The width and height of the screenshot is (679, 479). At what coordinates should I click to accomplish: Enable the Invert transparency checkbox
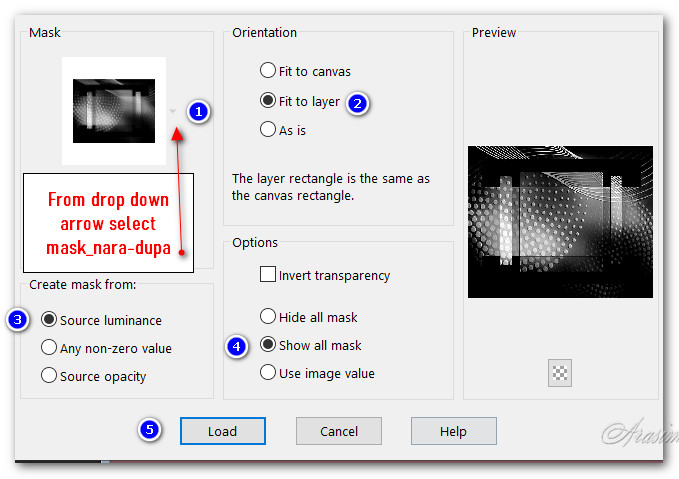pos(268,275)
